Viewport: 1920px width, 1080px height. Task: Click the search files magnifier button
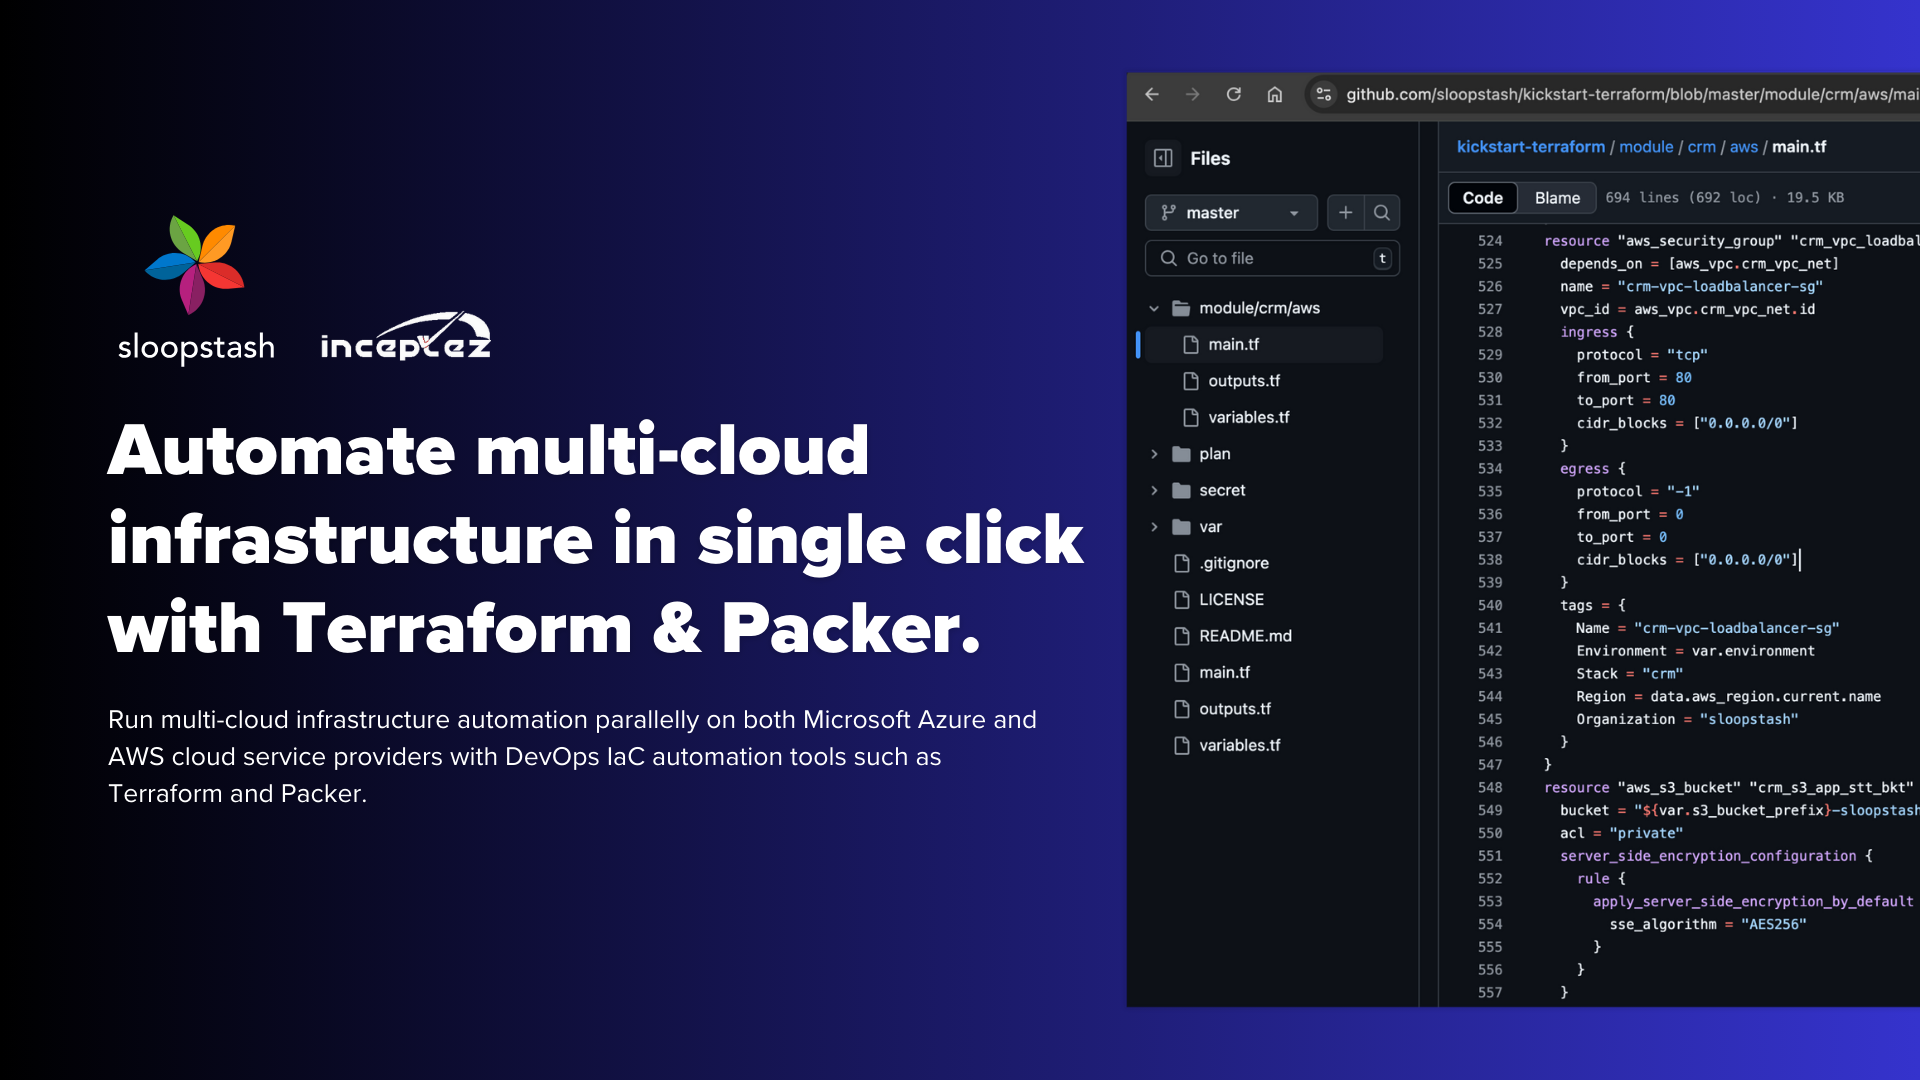click(x=1382, y=213)
